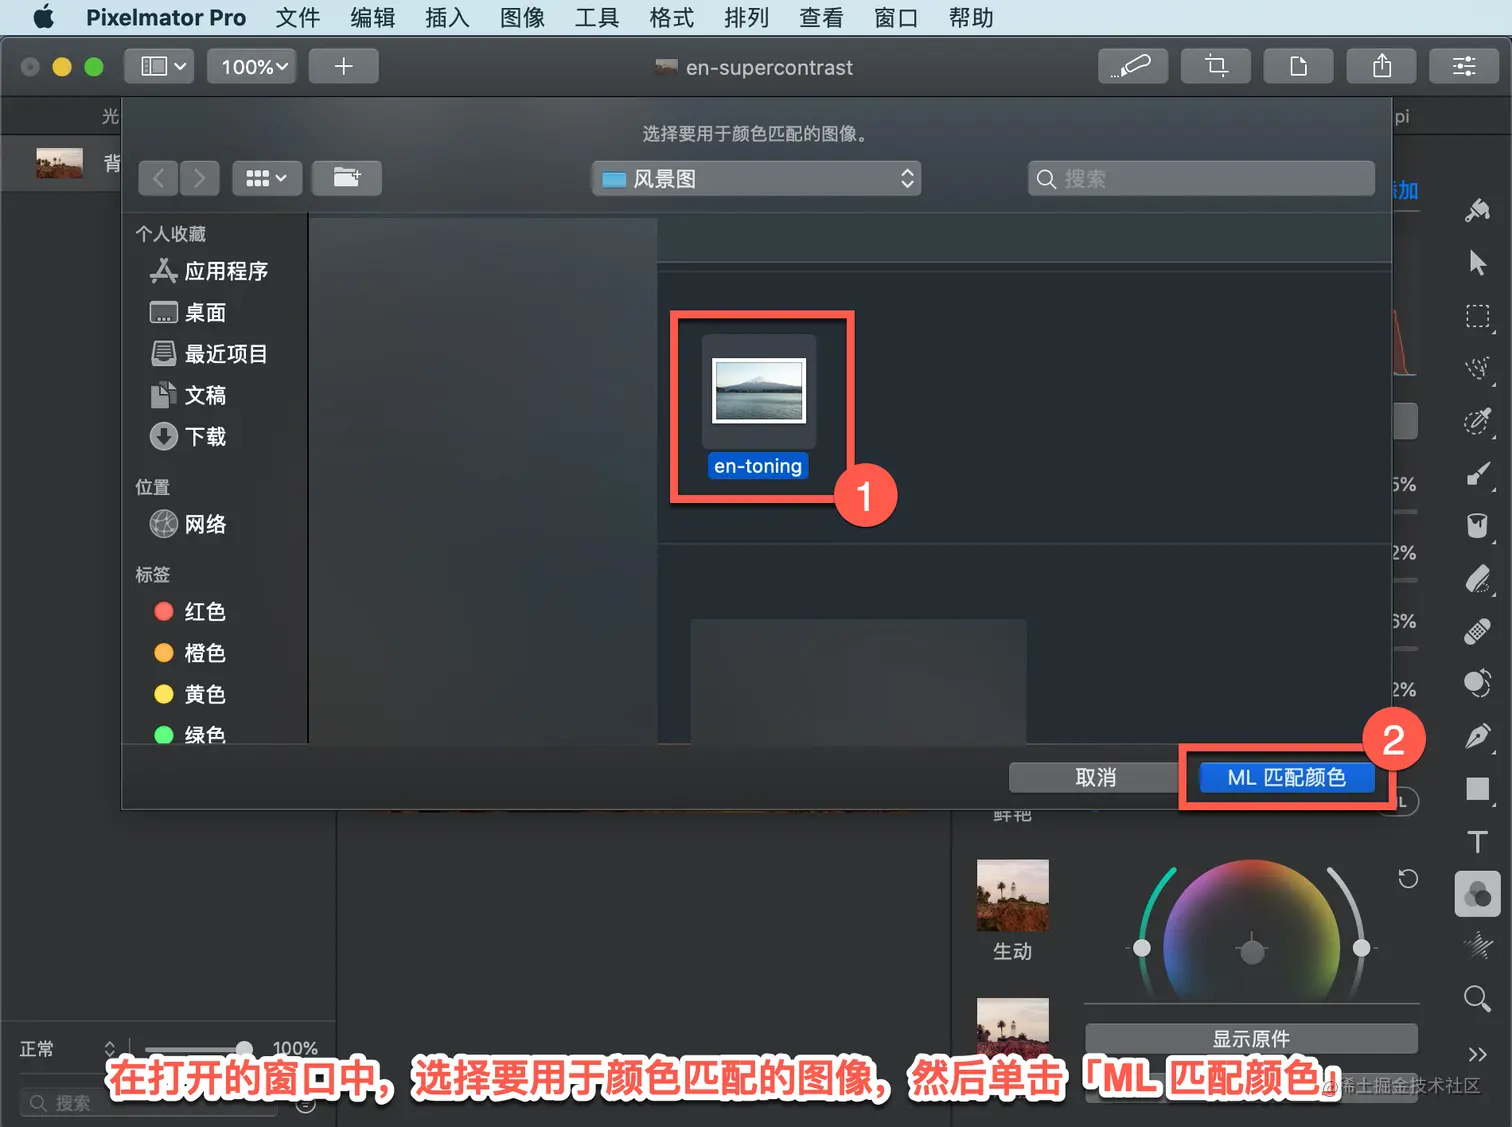
Task: Open icon view options dropdown
Action: pyautogui.click(x=267, y=178)
